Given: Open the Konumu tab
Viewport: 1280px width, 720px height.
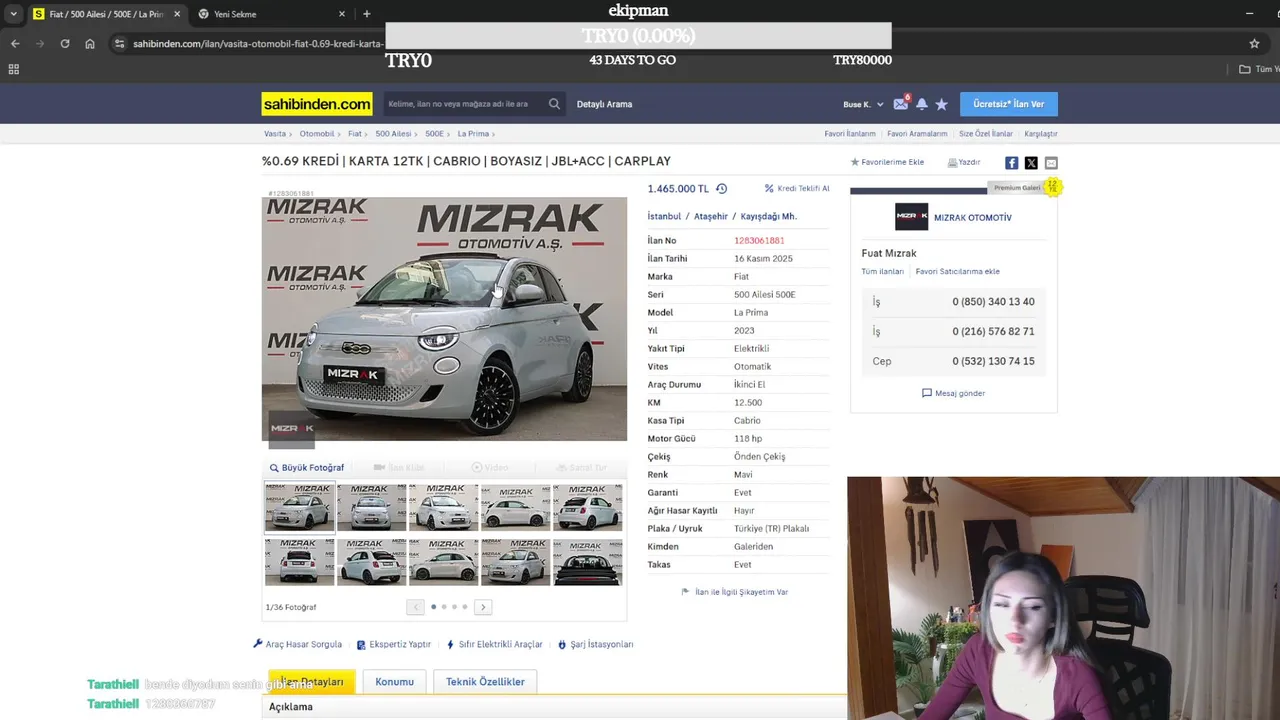Looking at the screenshot, I should 394,682.
